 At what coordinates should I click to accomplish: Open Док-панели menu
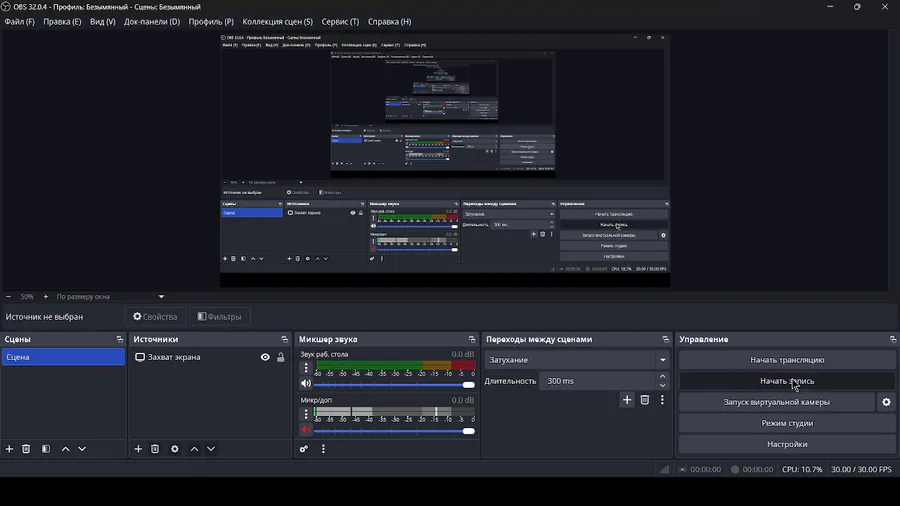coord(152,22)
